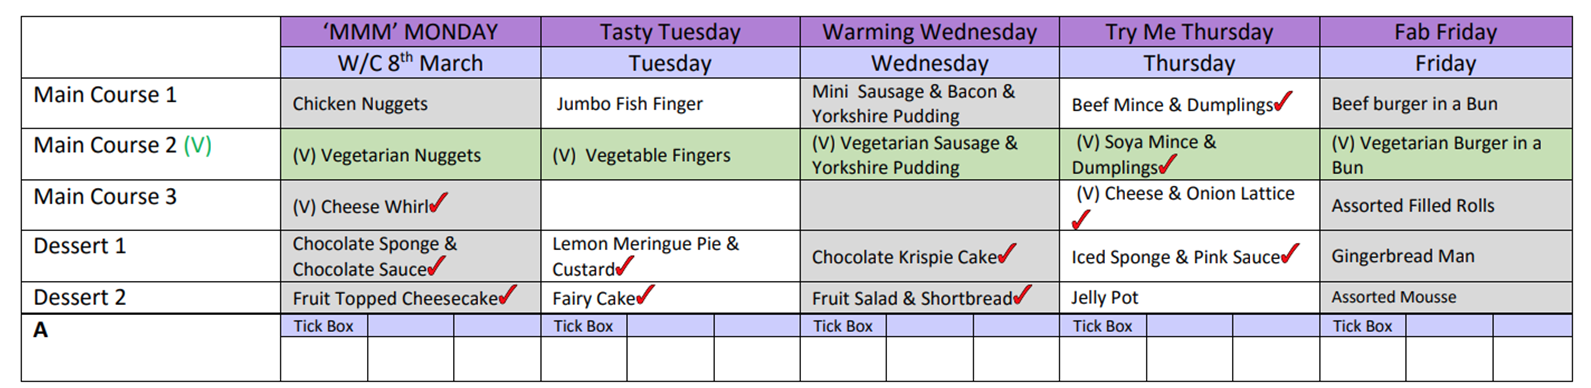1591x388 pixels.
Task: Click the tick under Cheese & Onion Lattice
Action: click(1081, 220)
